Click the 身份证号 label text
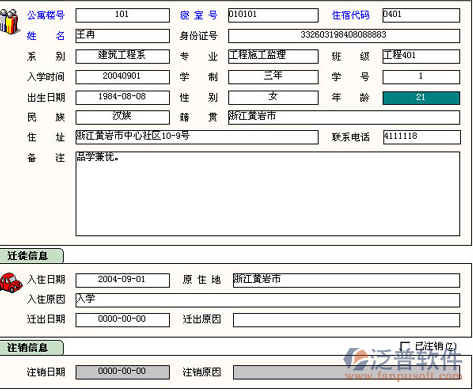473x392 pixels. tap(198, 36)
